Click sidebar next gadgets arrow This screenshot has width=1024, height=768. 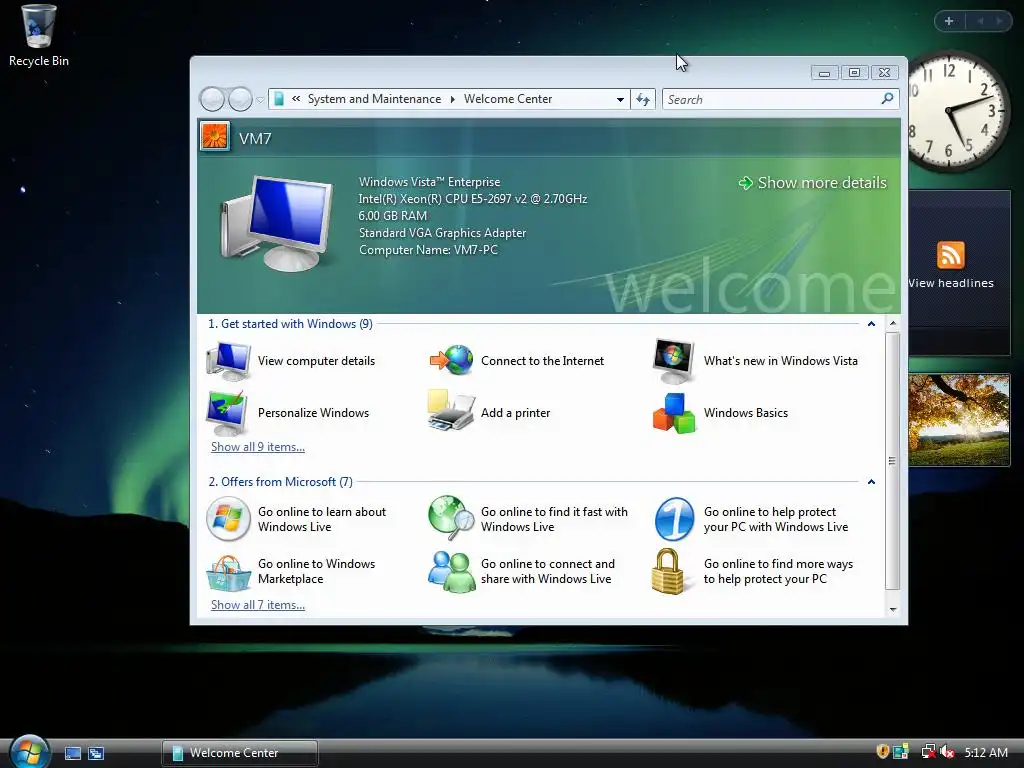(x=999, y=21)
